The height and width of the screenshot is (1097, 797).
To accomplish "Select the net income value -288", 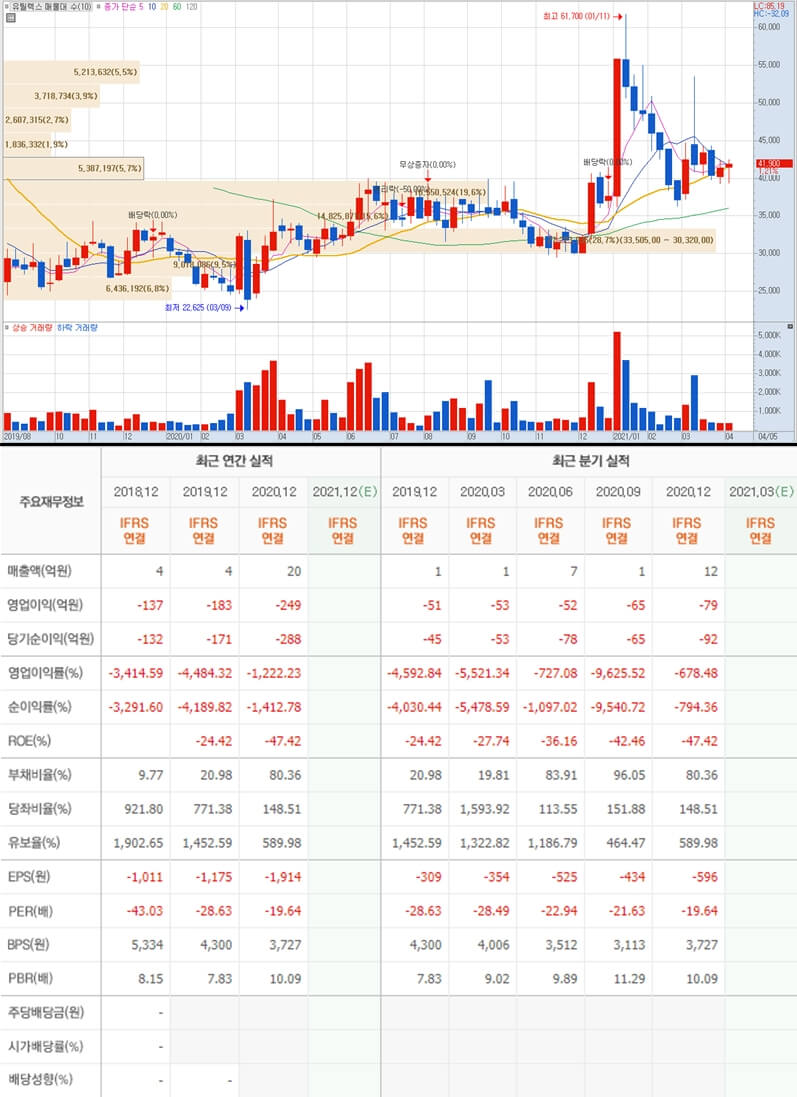I will pos(288,639).
